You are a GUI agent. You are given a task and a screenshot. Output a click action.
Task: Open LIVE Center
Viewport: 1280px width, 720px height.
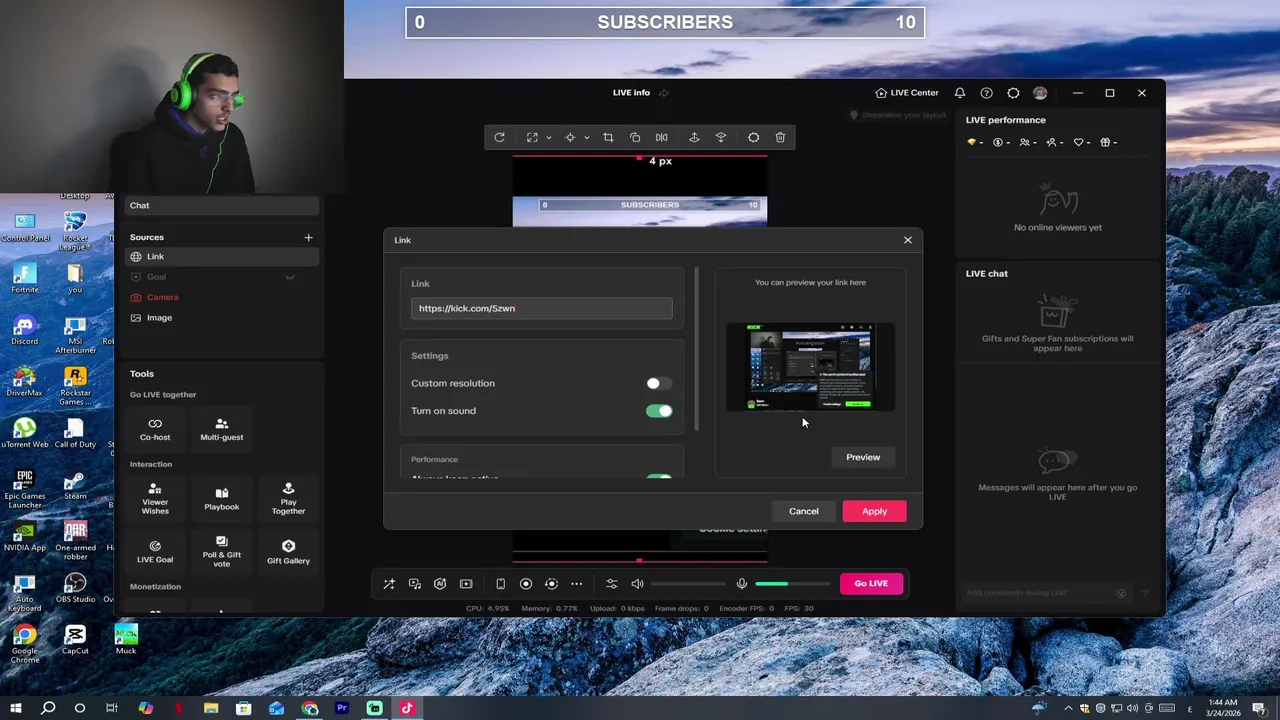click(907, 93)
